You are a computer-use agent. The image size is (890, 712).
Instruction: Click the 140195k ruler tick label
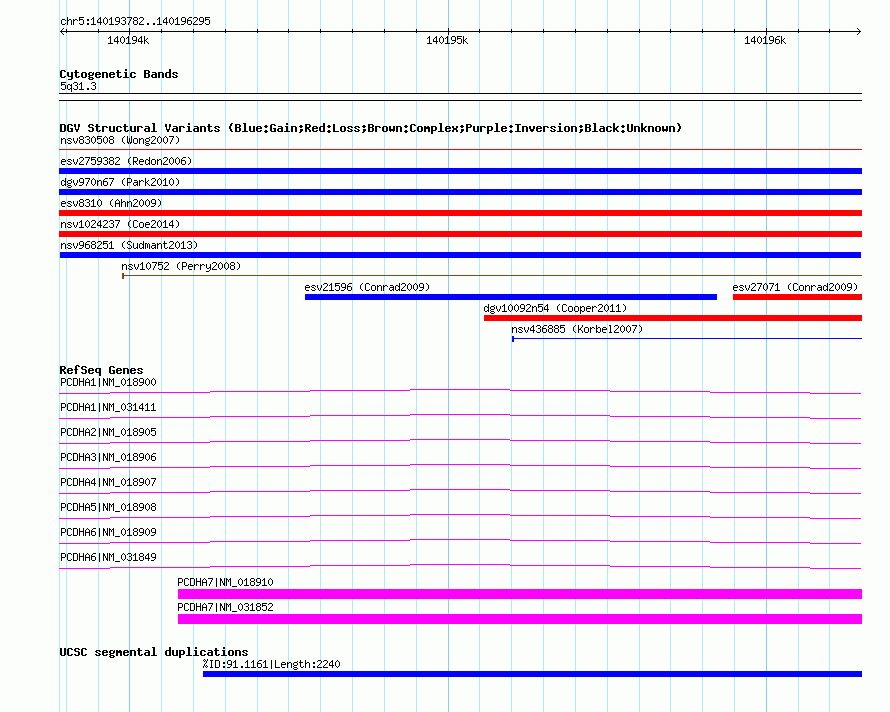coord(447,40)
